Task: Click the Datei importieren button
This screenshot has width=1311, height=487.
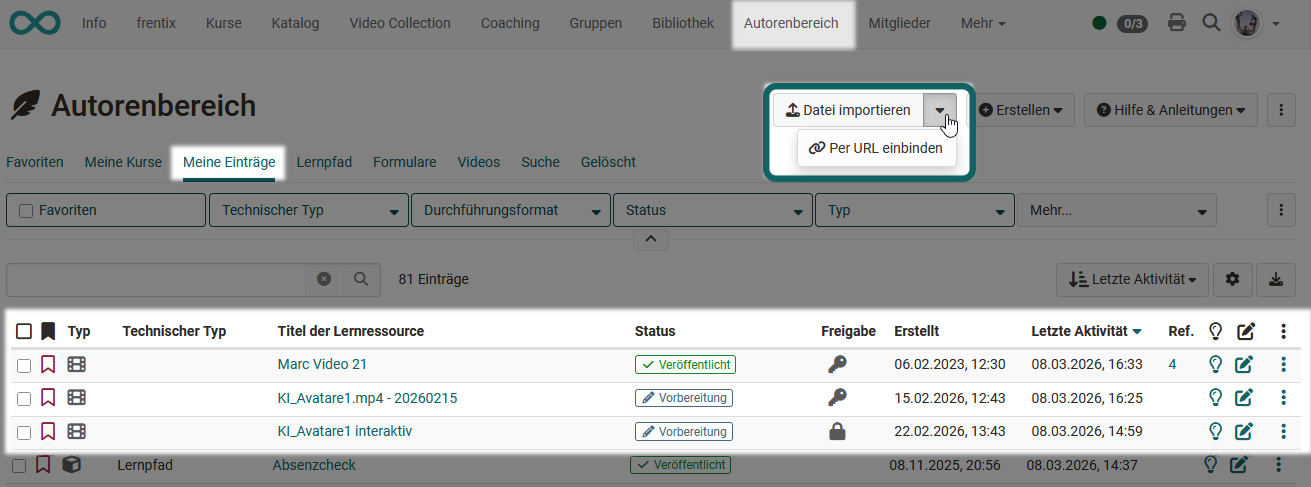Action: (x=848, y=110)
